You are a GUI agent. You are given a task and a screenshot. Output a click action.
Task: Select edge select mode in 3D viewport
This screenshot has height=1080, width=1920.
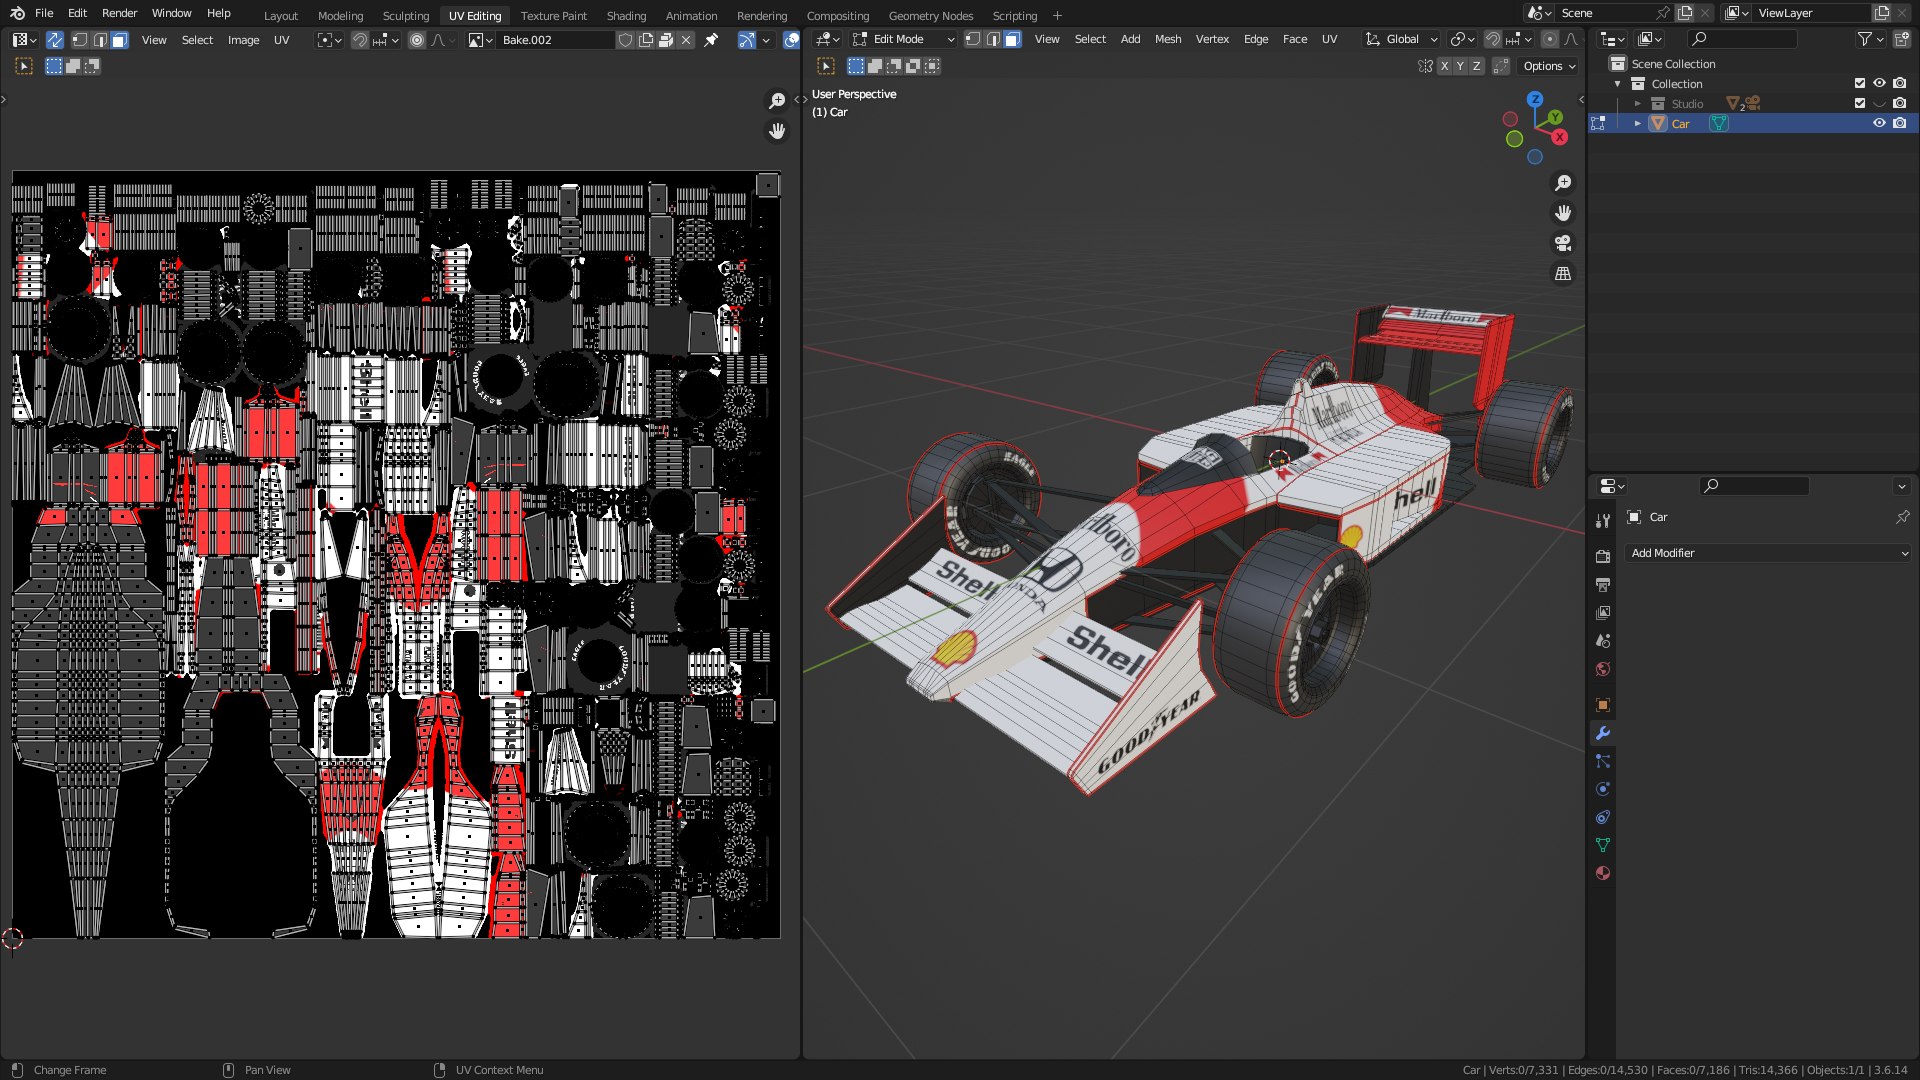point(992,39)
